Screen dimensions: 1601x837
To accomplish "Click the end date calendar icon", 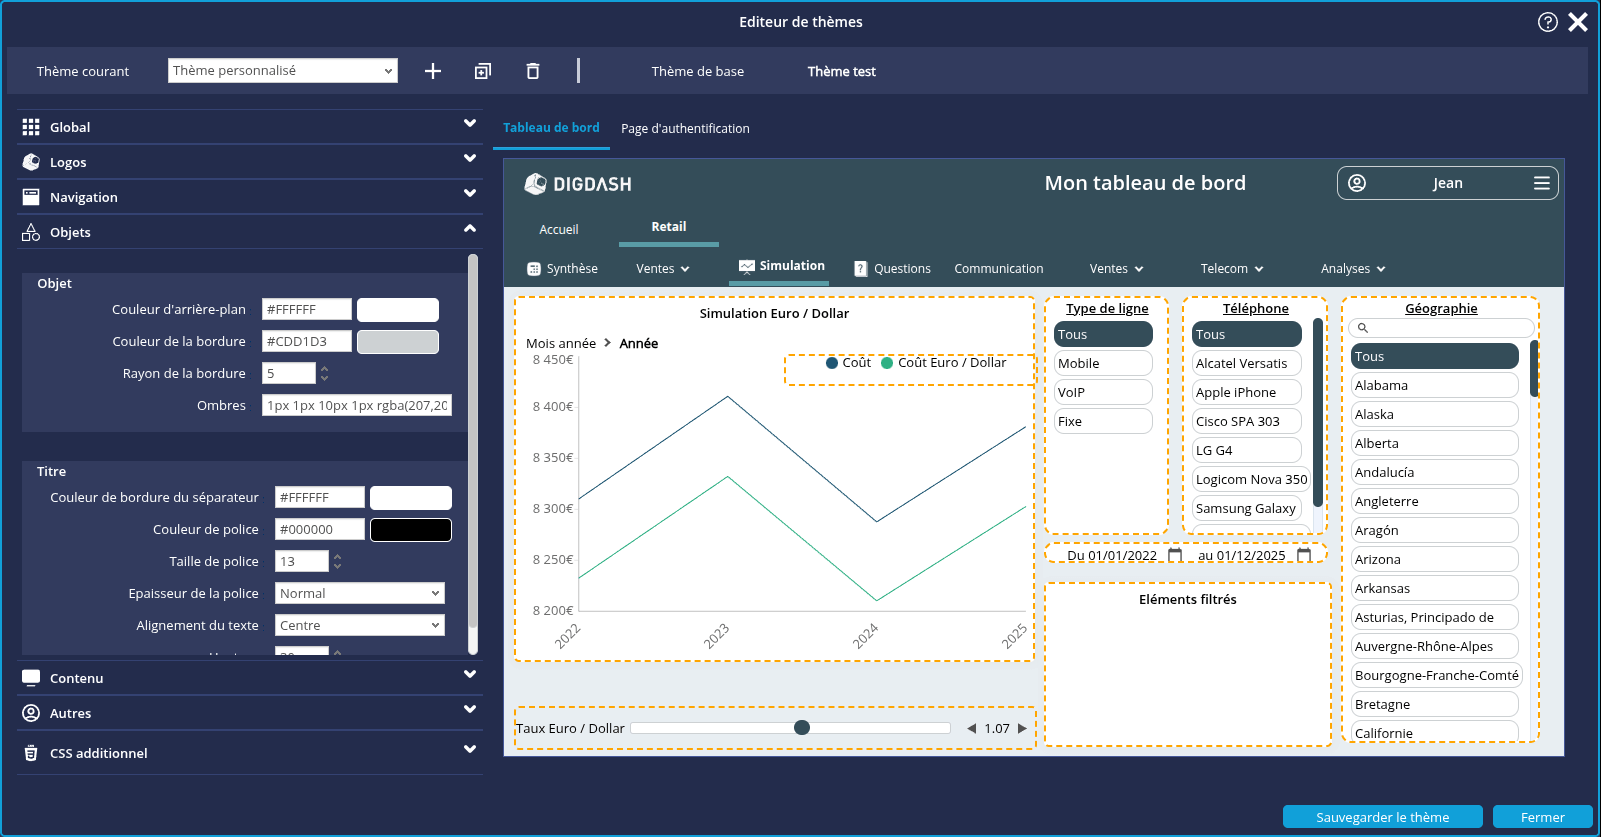I will tap(1304, 555).
